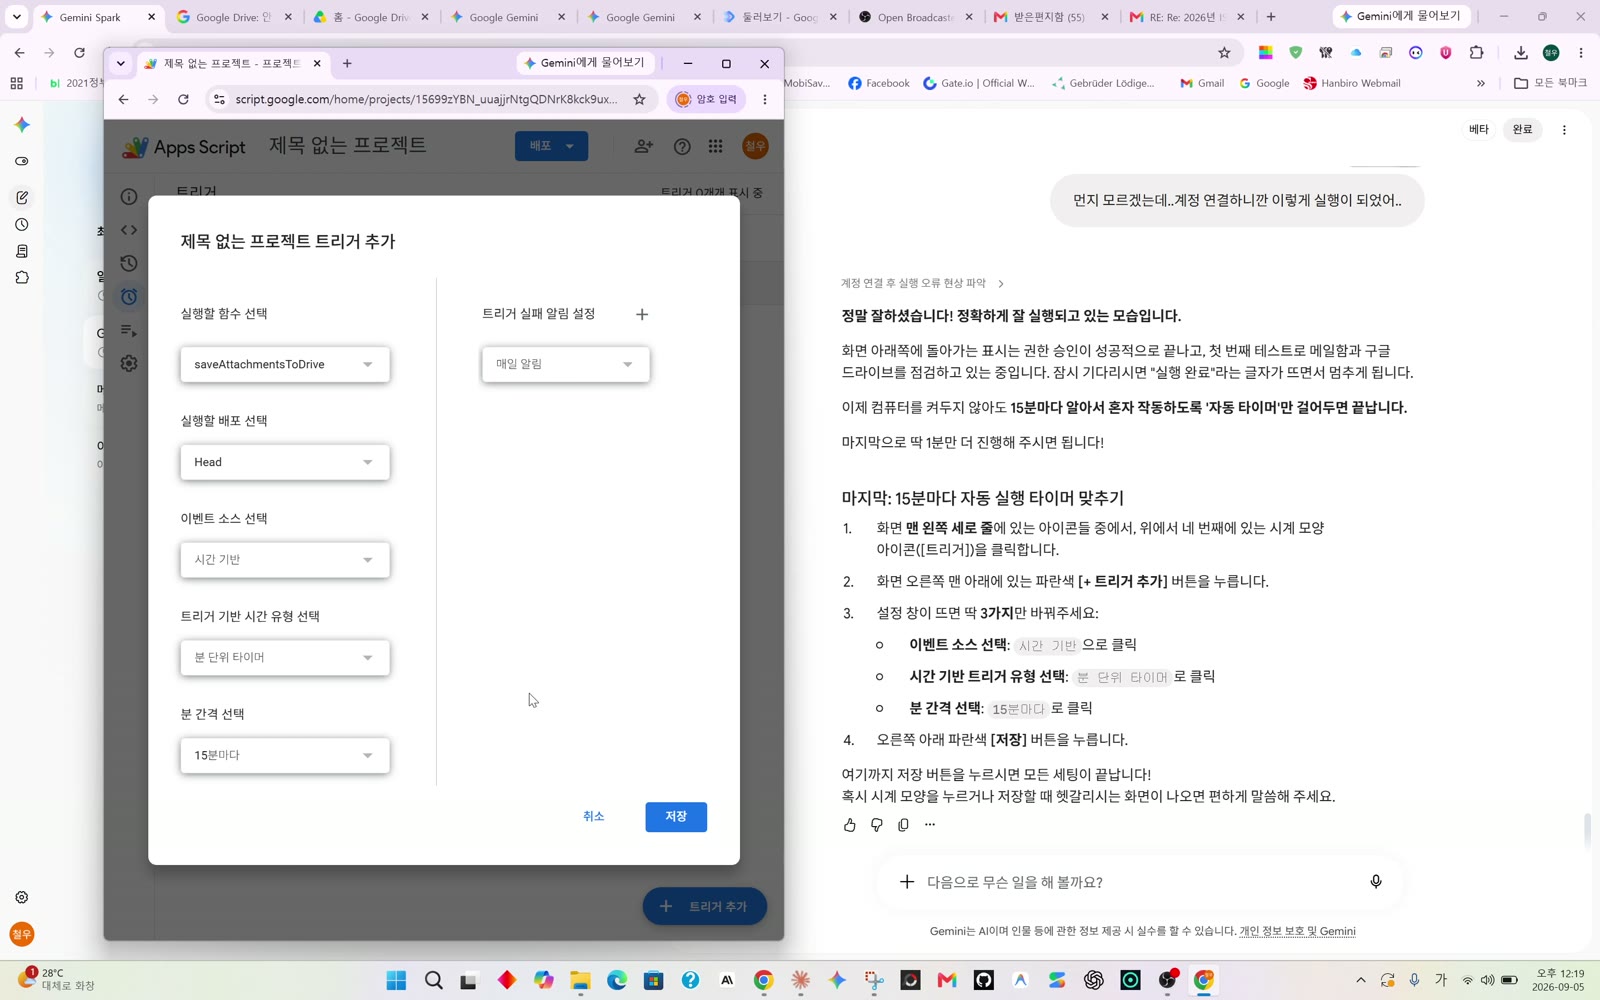1600x1000 pixels.
Task: Bookmark the script.google.com page with star icon
Action: click(x=640, y=99)
